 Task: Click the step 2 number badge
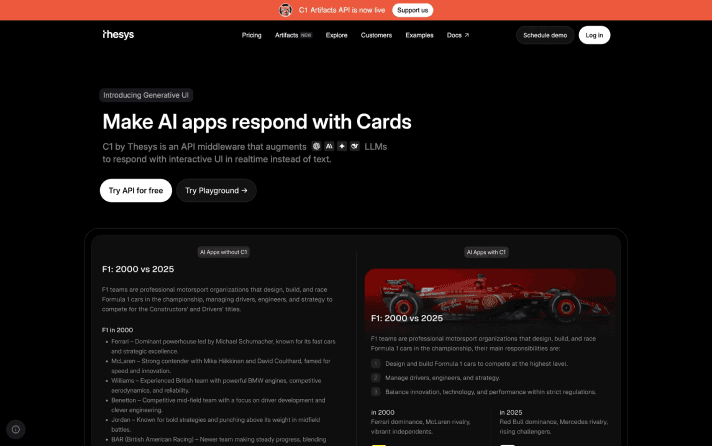tap(376, 377)
